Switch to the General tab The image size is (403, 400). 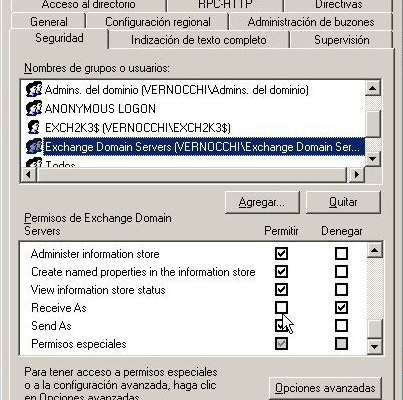pyautogui.click(x=49, y=22)
